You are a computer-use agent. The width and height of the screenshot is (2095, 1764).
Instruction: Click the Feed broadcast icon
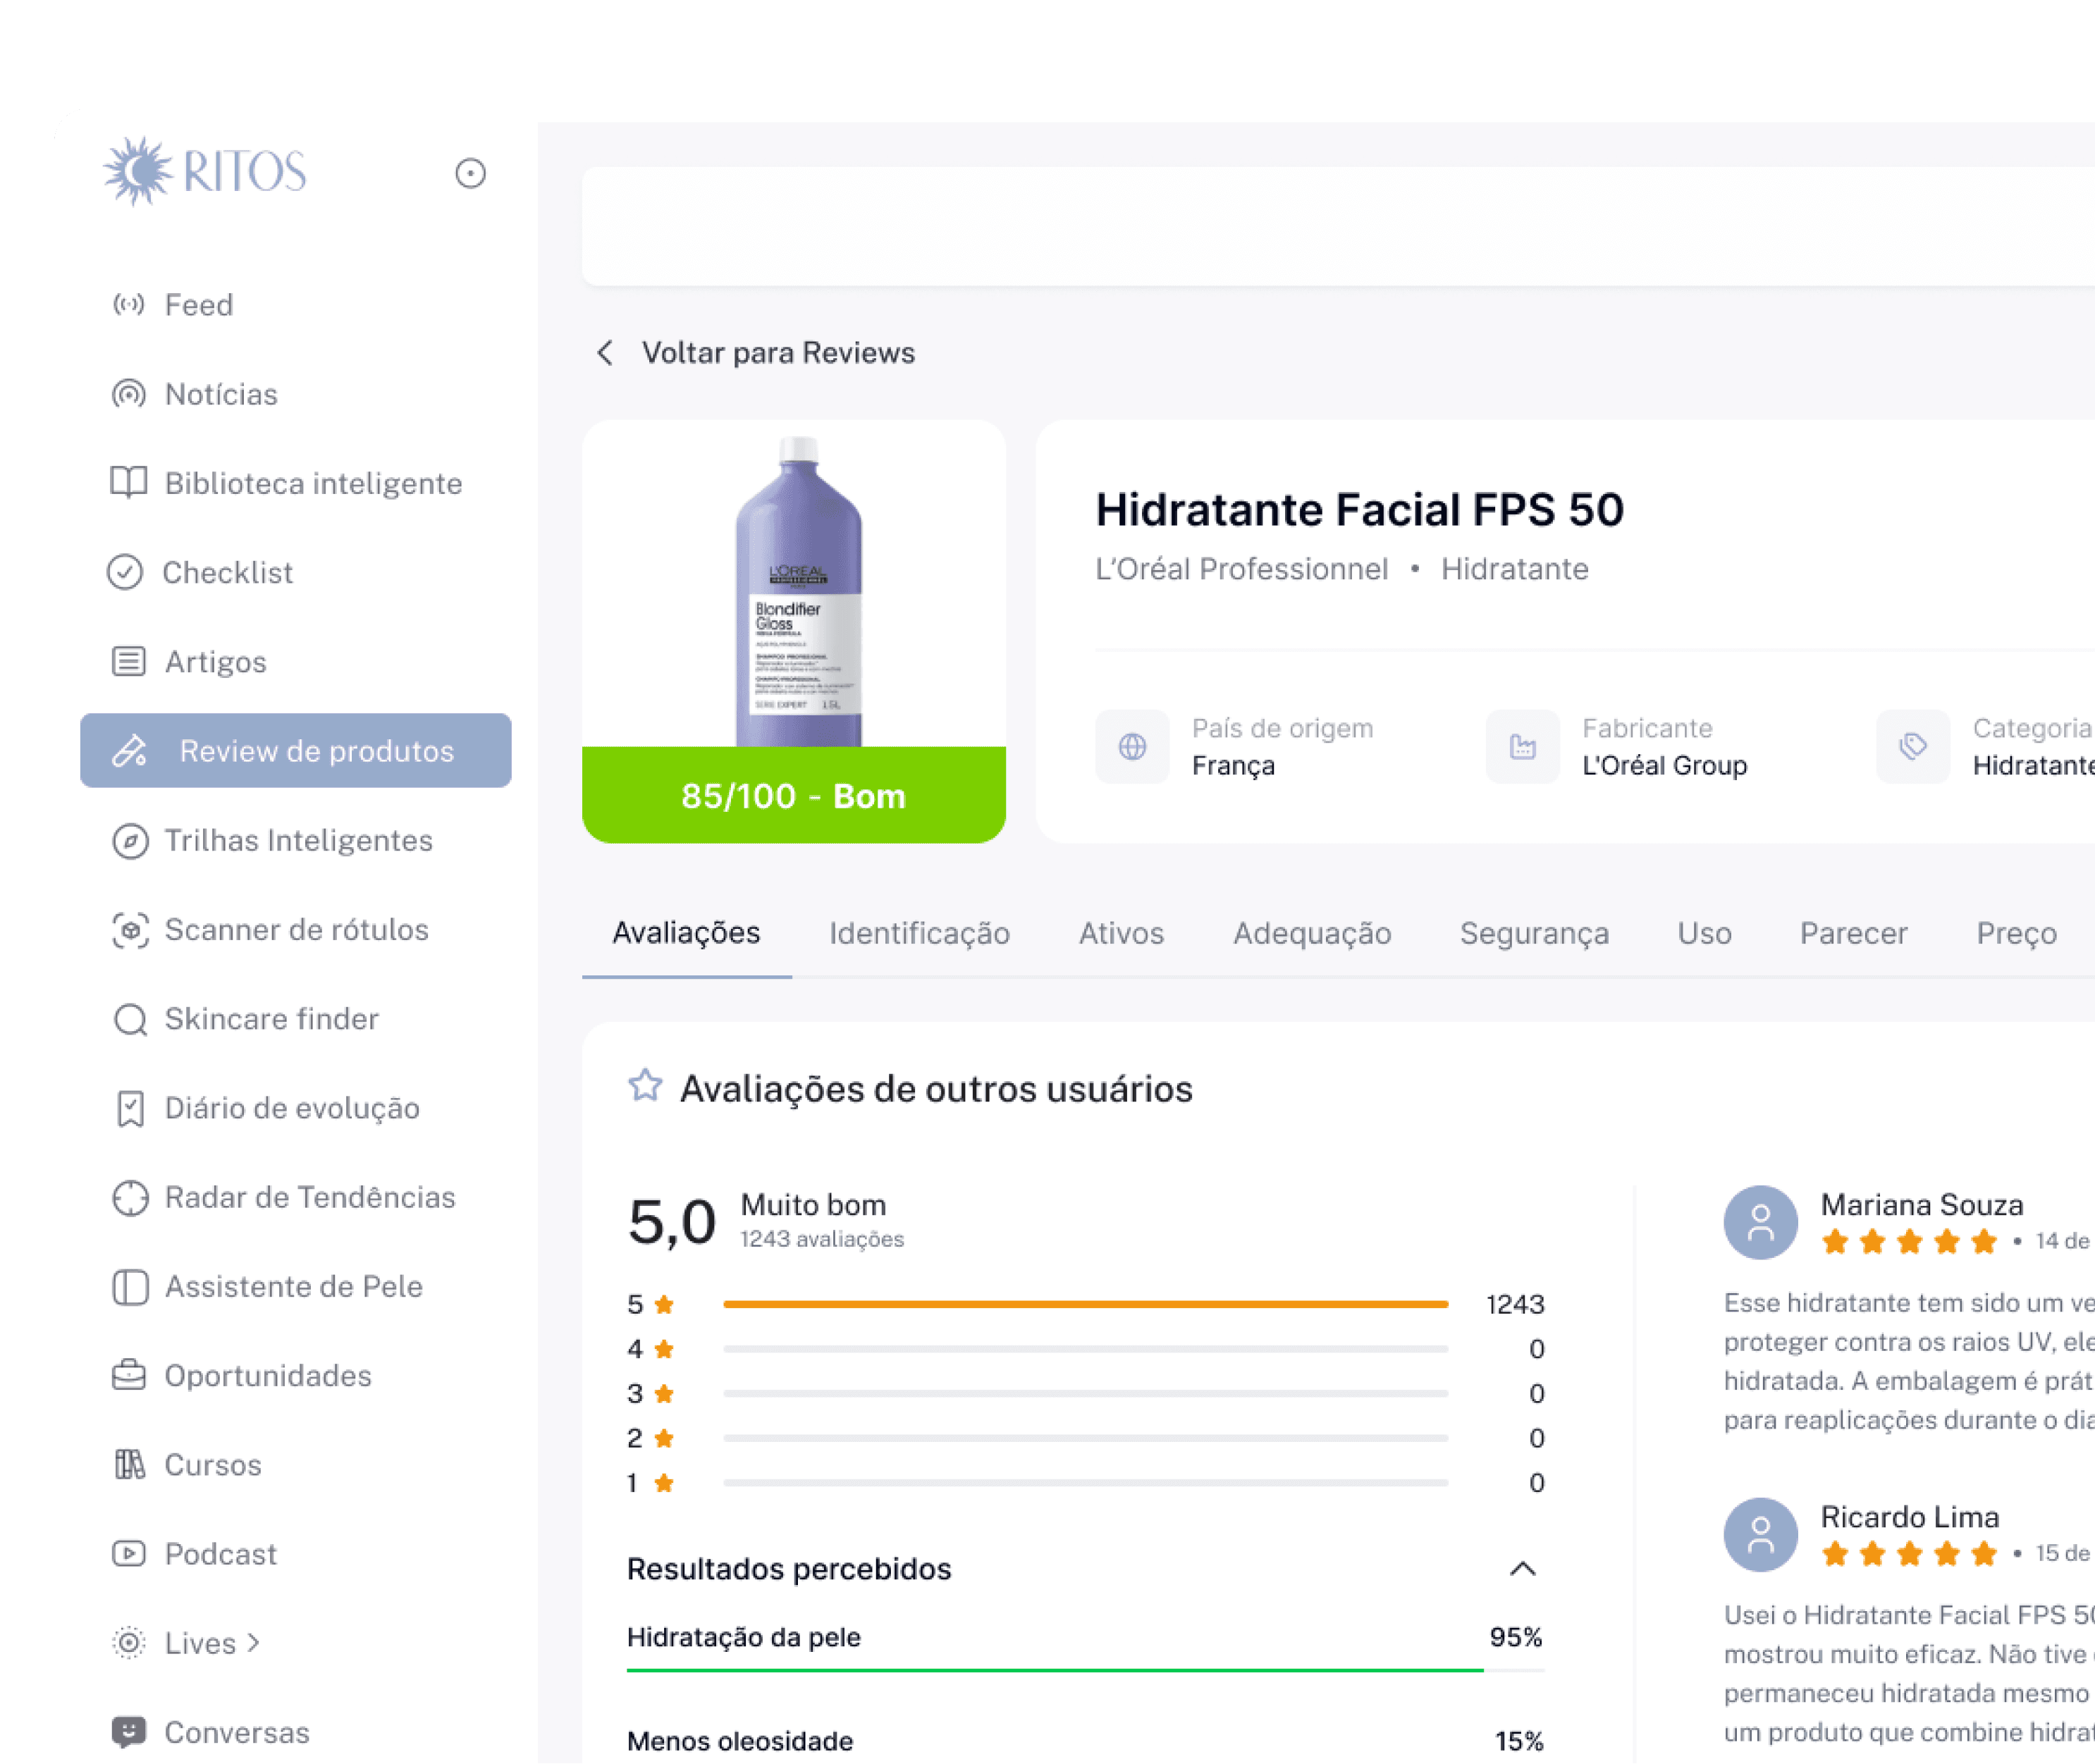click(x=128, y=304)
